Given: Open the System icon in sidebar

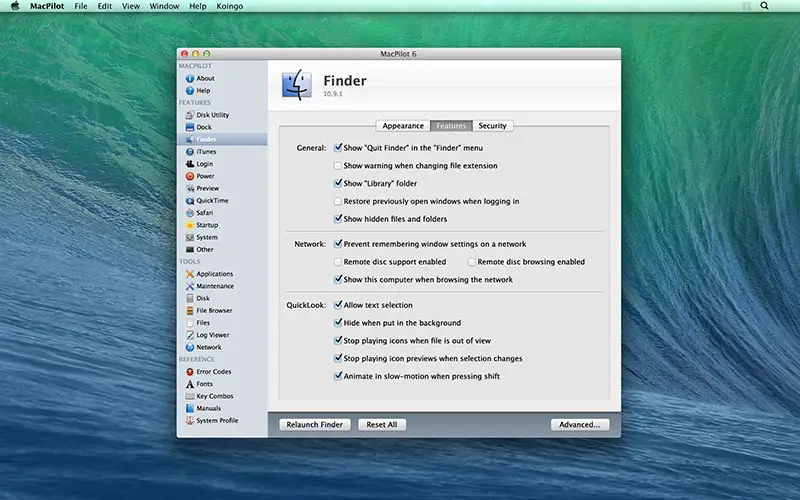Looking at the screenshot, I should (190, 238).
